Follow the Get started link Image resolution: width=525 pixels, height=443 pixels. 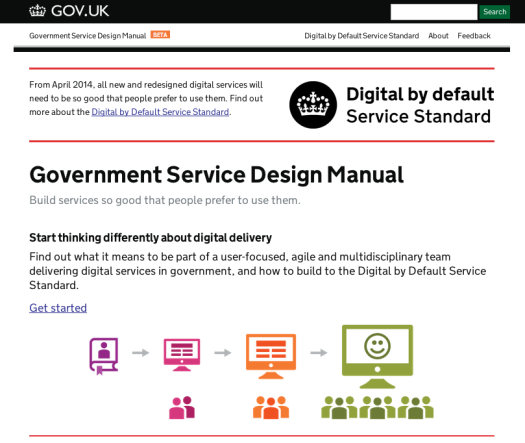(x=58, y=308)
